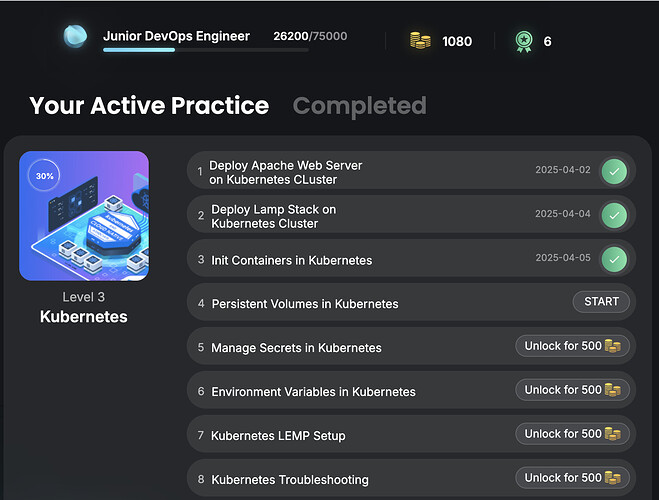This screenshot has height=500, width=659.
Task: Open Deploy Lamp Stack on Kubernetes Cluster
Action: tap(273, 216)
